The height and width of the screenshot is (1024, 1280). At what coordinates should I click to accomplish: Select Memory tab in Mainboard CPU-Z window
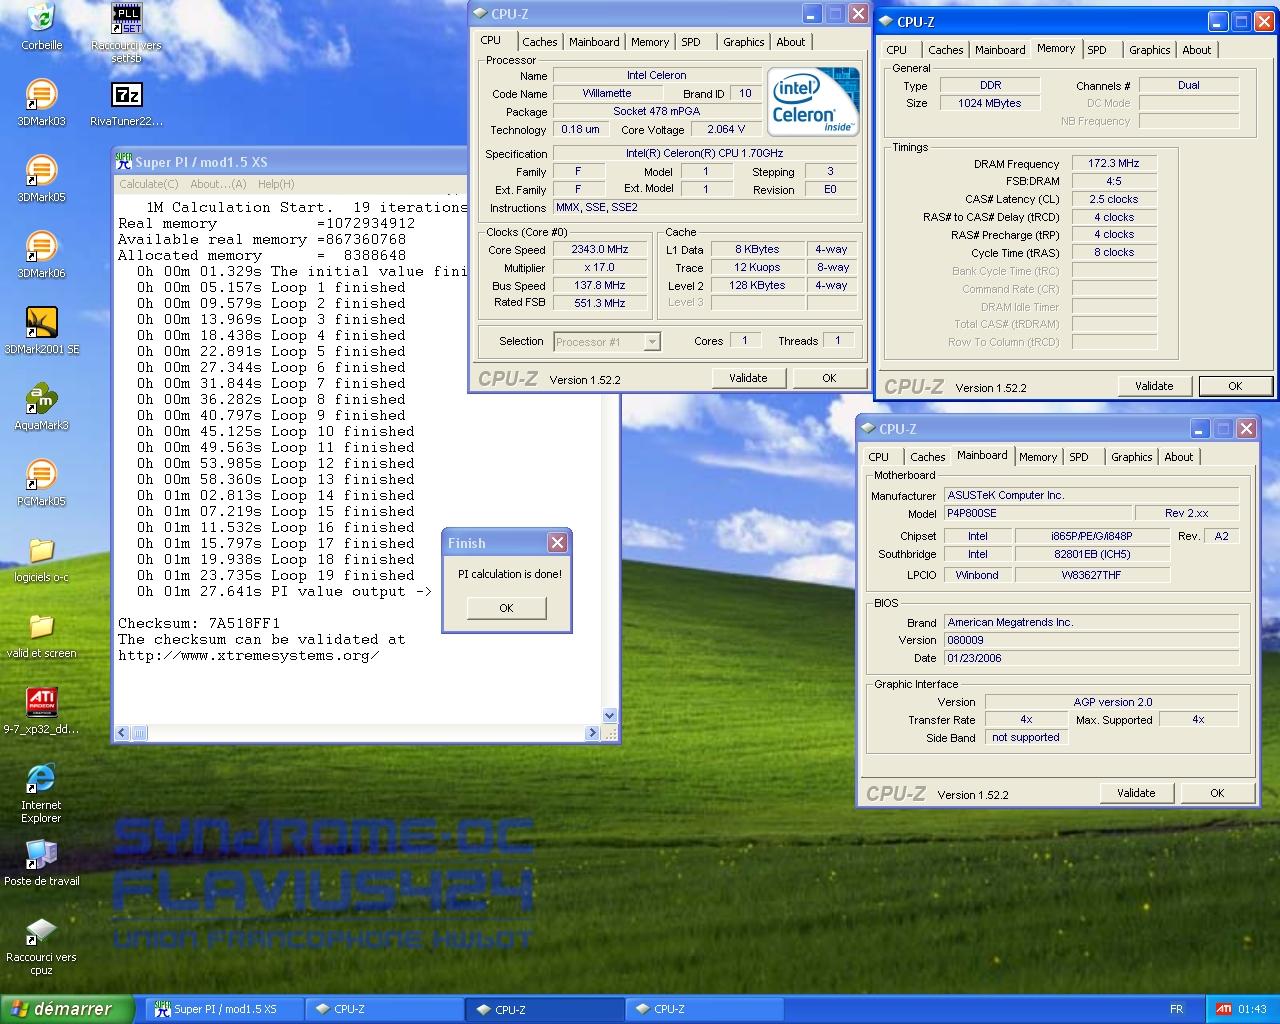click(x=1038, y=457)
